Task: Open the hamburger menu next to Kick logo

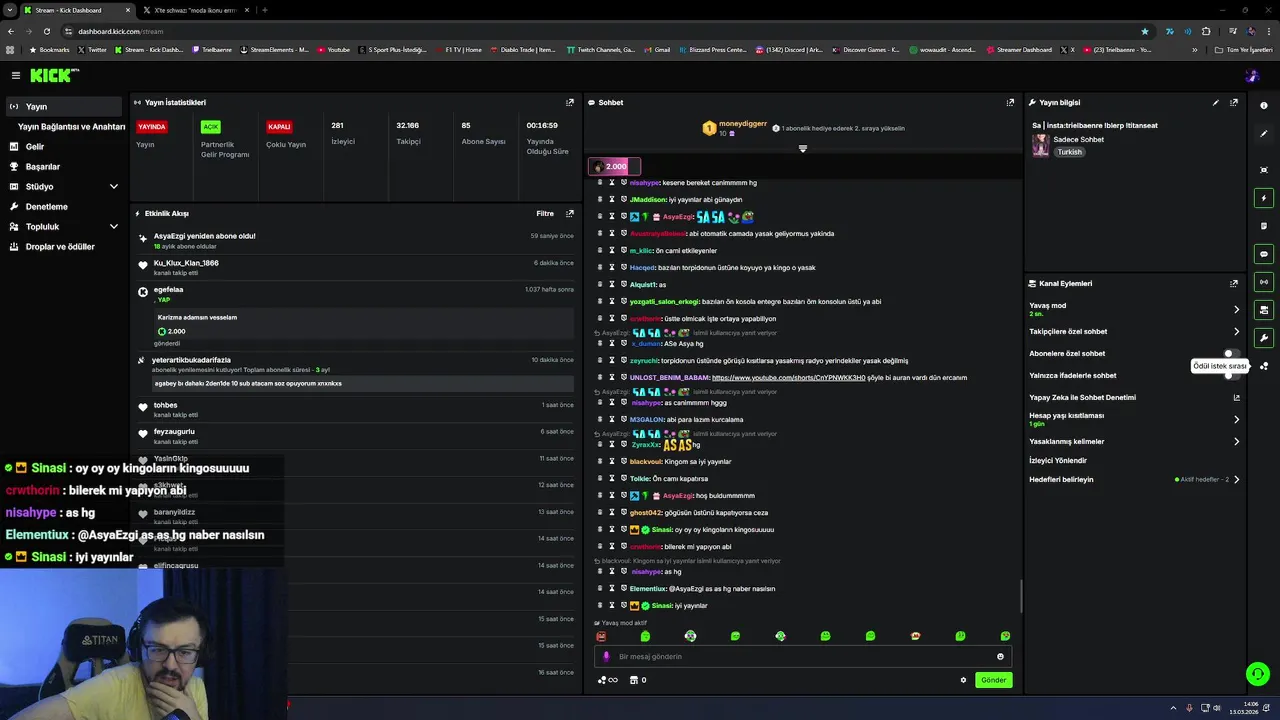Action: pos(16,75)
